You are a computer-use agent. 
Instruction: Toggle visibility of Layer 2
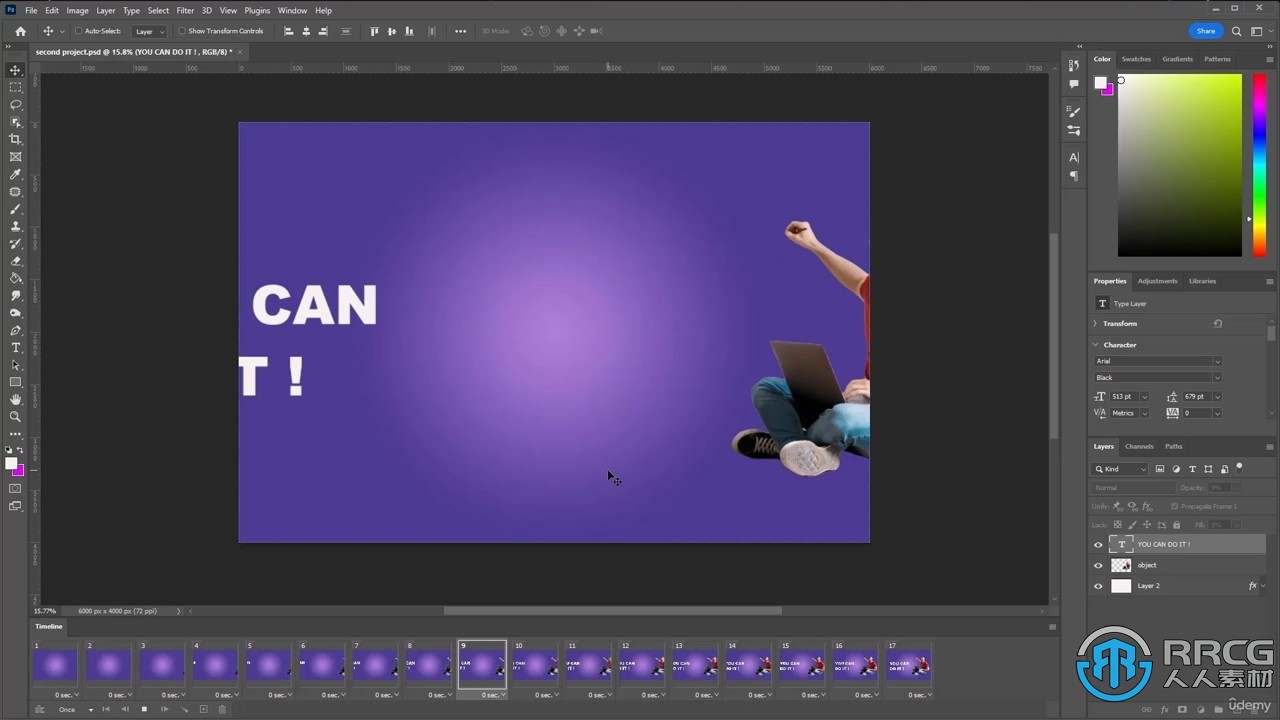1098,586
